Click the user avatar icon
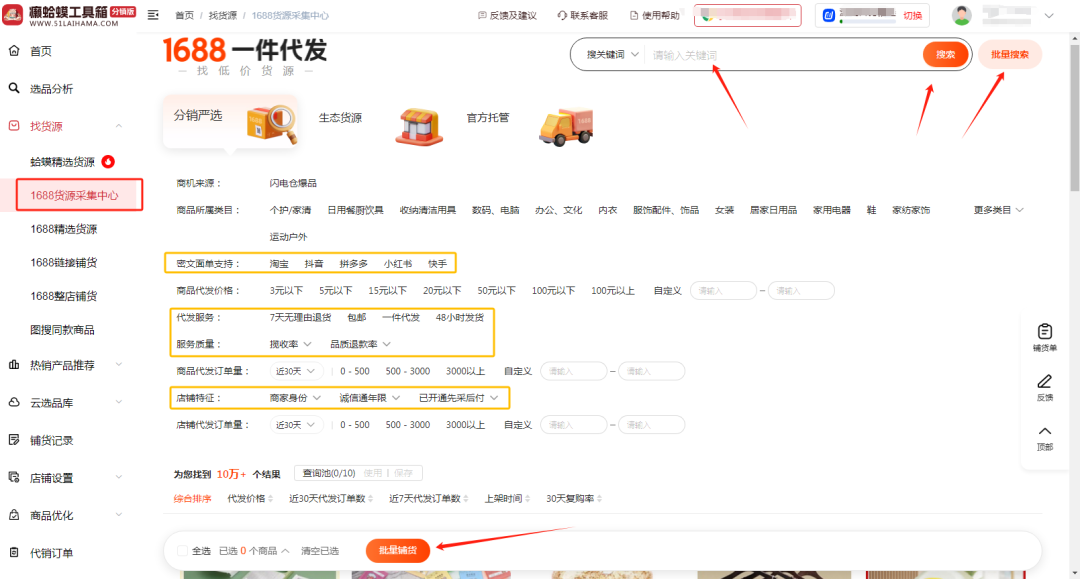Screen dimensions: 1080x581 pyautogui.click(x=962, y=15)
